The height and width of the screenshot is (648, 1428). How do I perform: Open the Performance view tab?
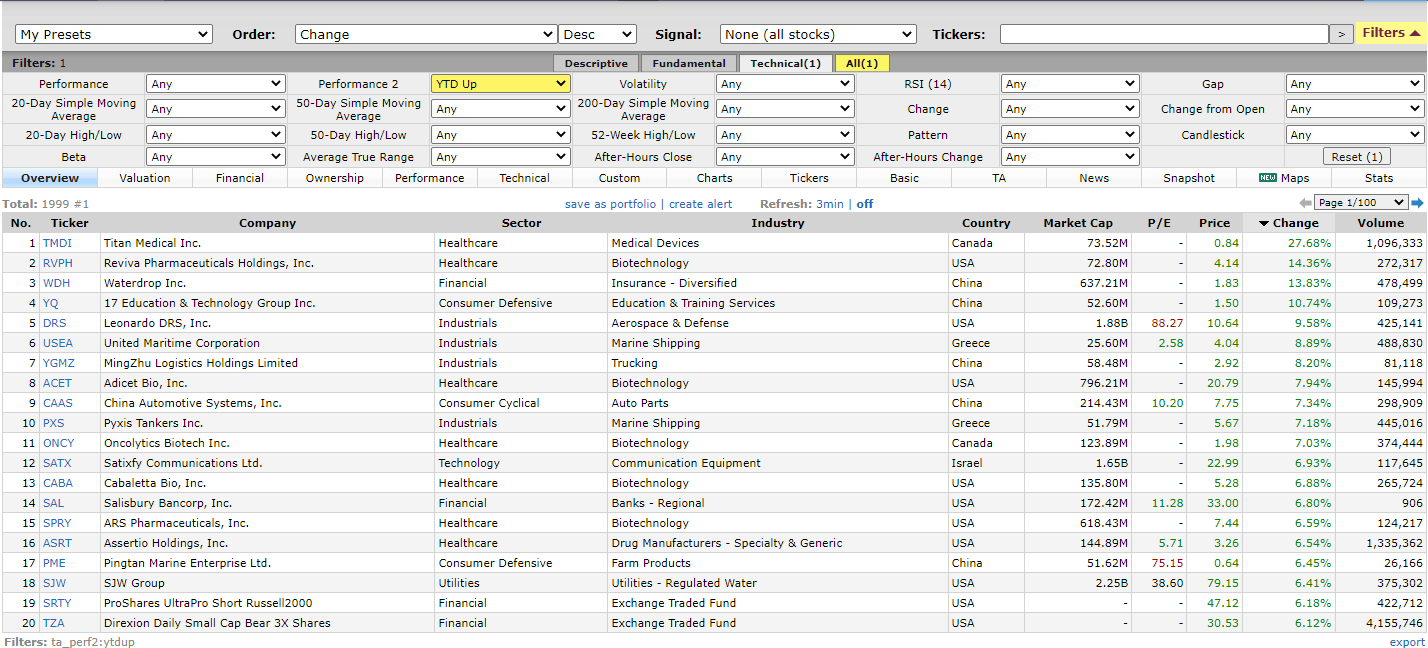point(430,178)
